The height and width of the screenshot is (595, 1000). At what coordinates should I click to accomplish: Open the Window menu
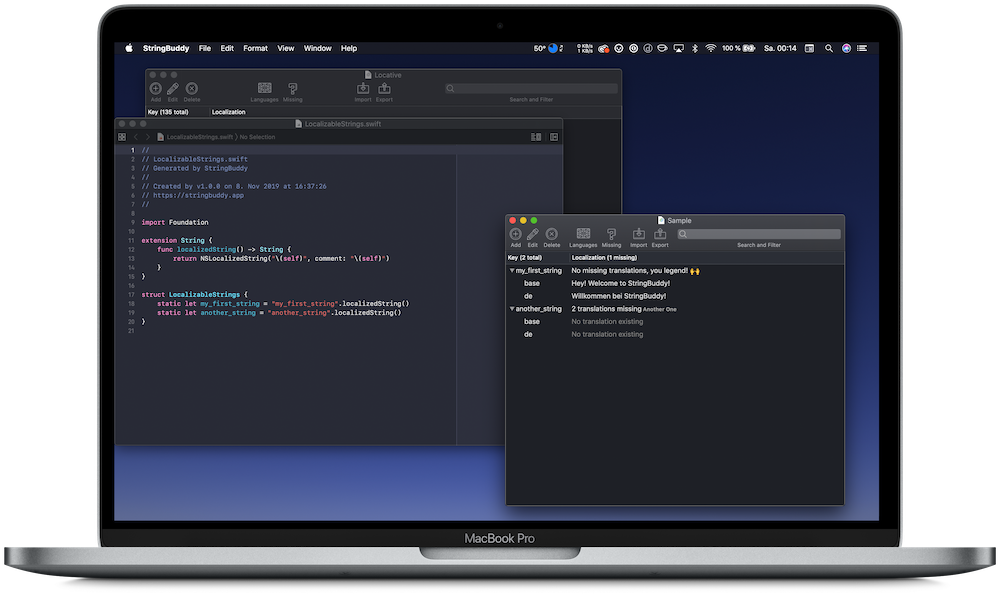(x=318, y=48)
